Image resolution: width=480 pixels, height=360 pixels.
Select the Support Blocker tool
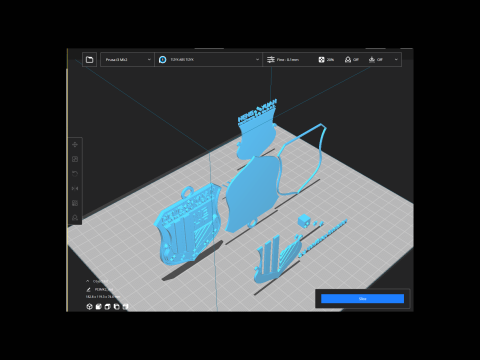[x=75, y=218]
